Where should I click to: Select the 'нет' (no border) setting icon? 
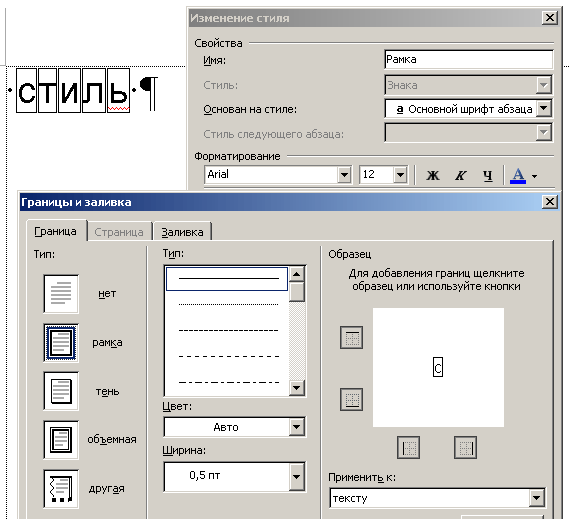pyautogui.click(x=61, y=294)
